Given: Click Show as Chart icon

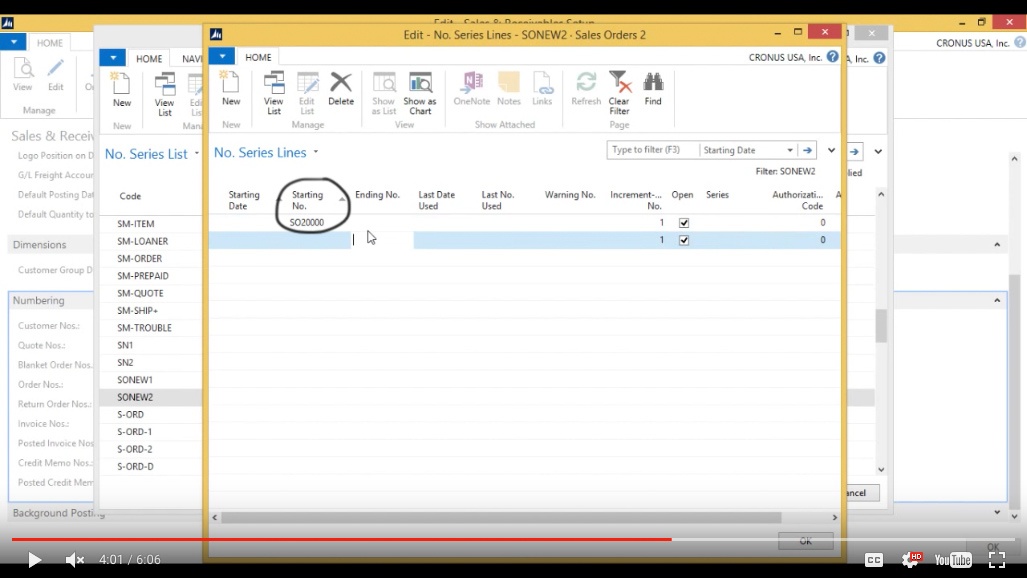Looking at the screenshot, I should [x=420, y=93].
